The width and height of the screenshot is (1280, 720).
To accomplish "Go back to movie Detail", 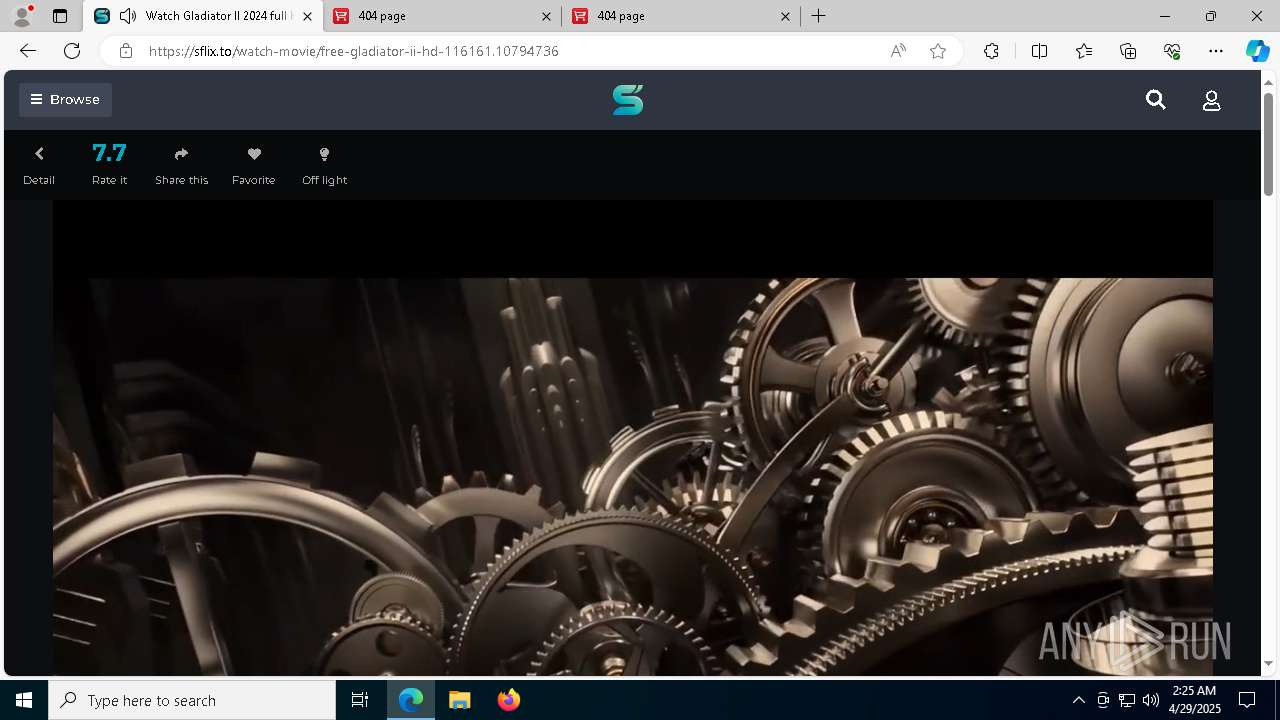I will (39, 165).
